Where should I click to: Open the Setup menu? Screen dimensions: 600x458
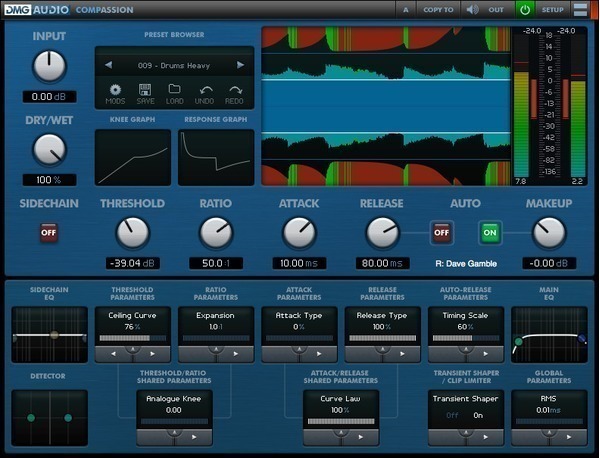pyautogui.click(x=553, y=10)
